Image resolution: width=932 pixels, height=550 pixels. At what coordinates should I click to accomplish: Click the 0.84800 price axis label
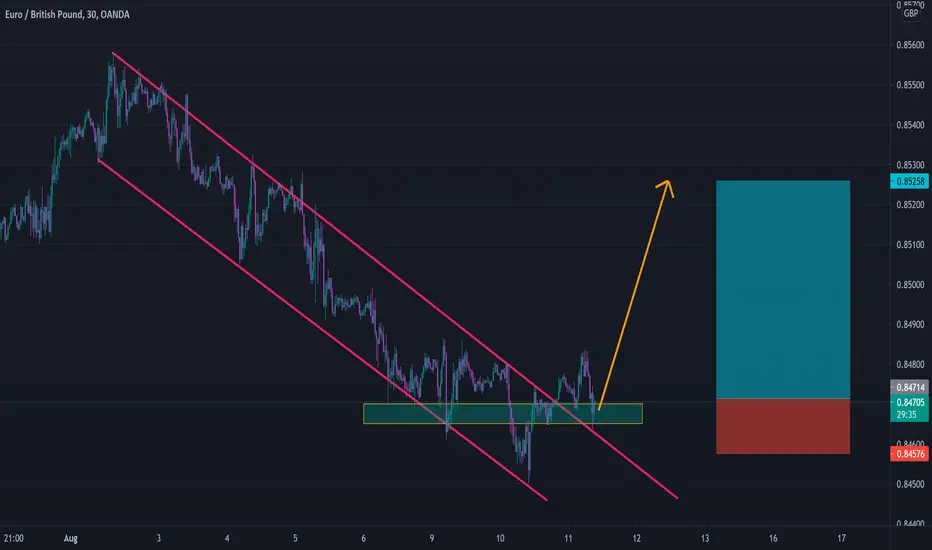[x=910, y=364]
